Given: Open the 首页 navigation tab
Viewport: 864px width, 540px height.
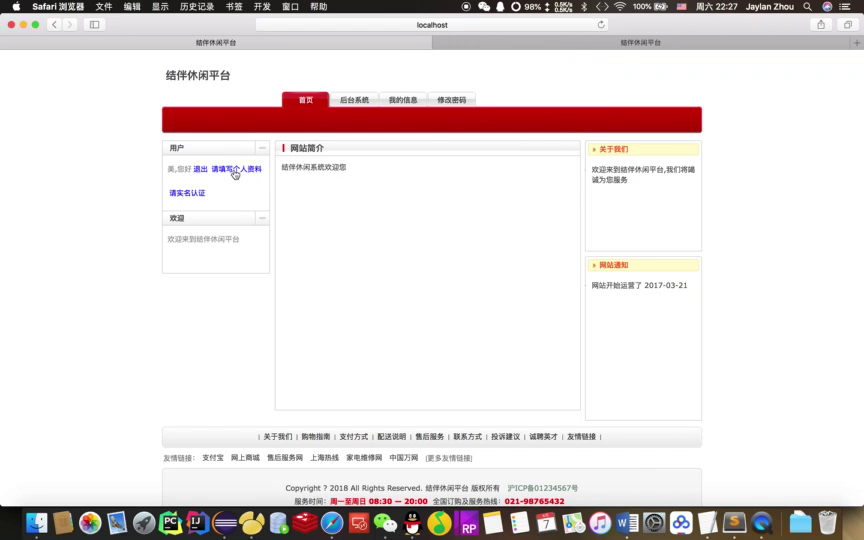Looking at the screenshot, I should tap(306, 100).
